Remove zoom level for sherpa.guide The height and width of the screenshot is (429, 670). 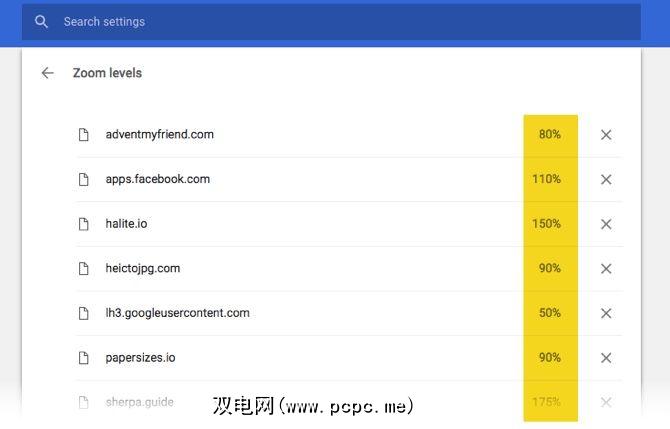[606, 402]
